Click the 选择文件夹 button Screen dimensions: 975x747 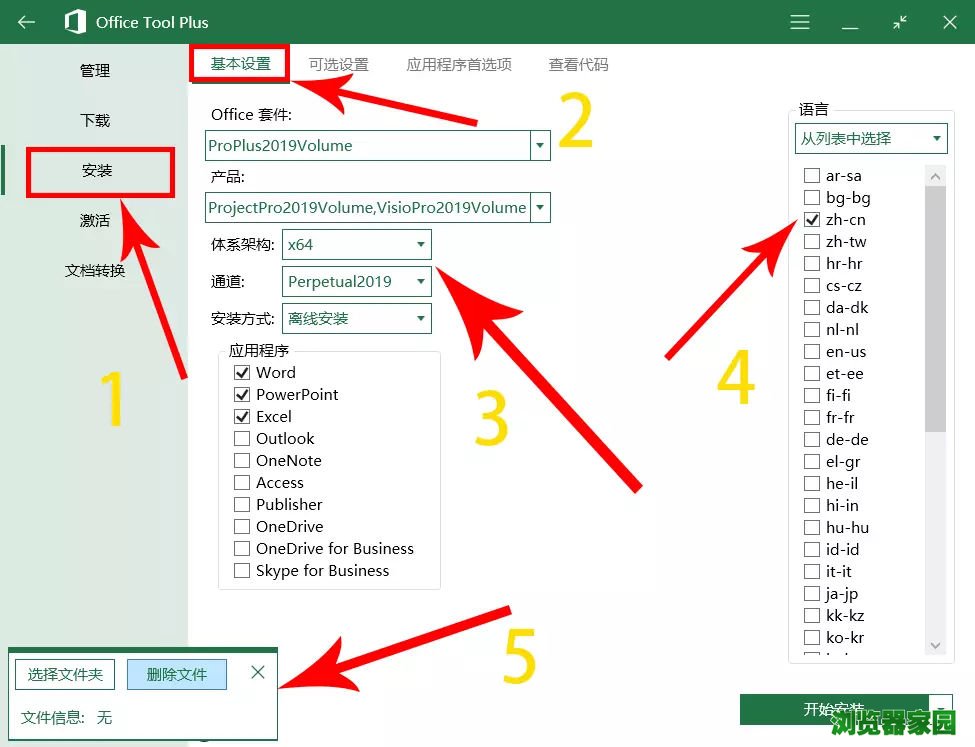point(65,675)
